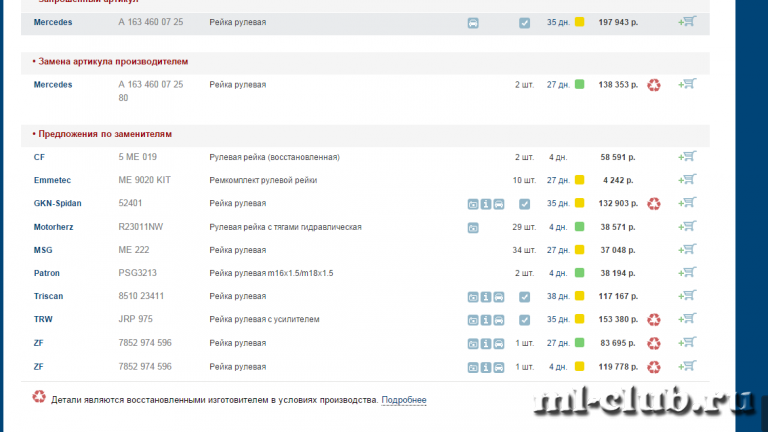
Task: Click the price '4 242 р.'
Action: pyautogui.click(x=618, y=180)
